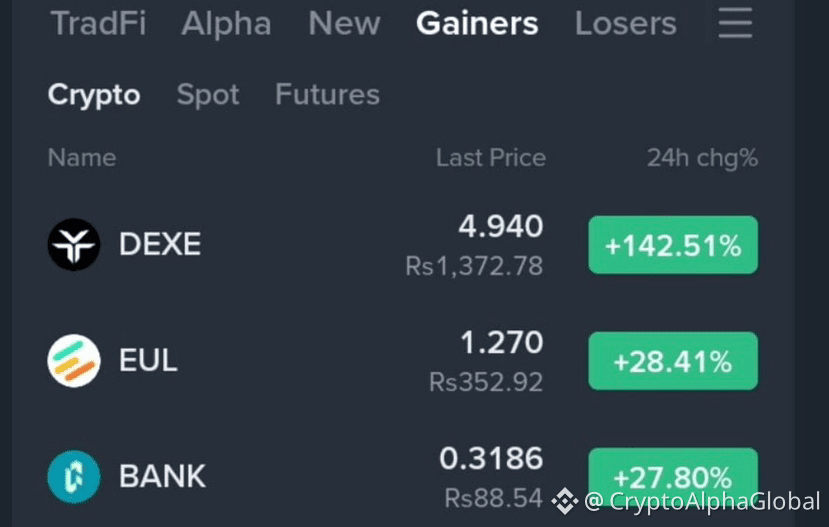Click the Binance watermark logo icon
Image resolution: width=829 pixels, height=527 pixels.
click(x=564, y=501)
